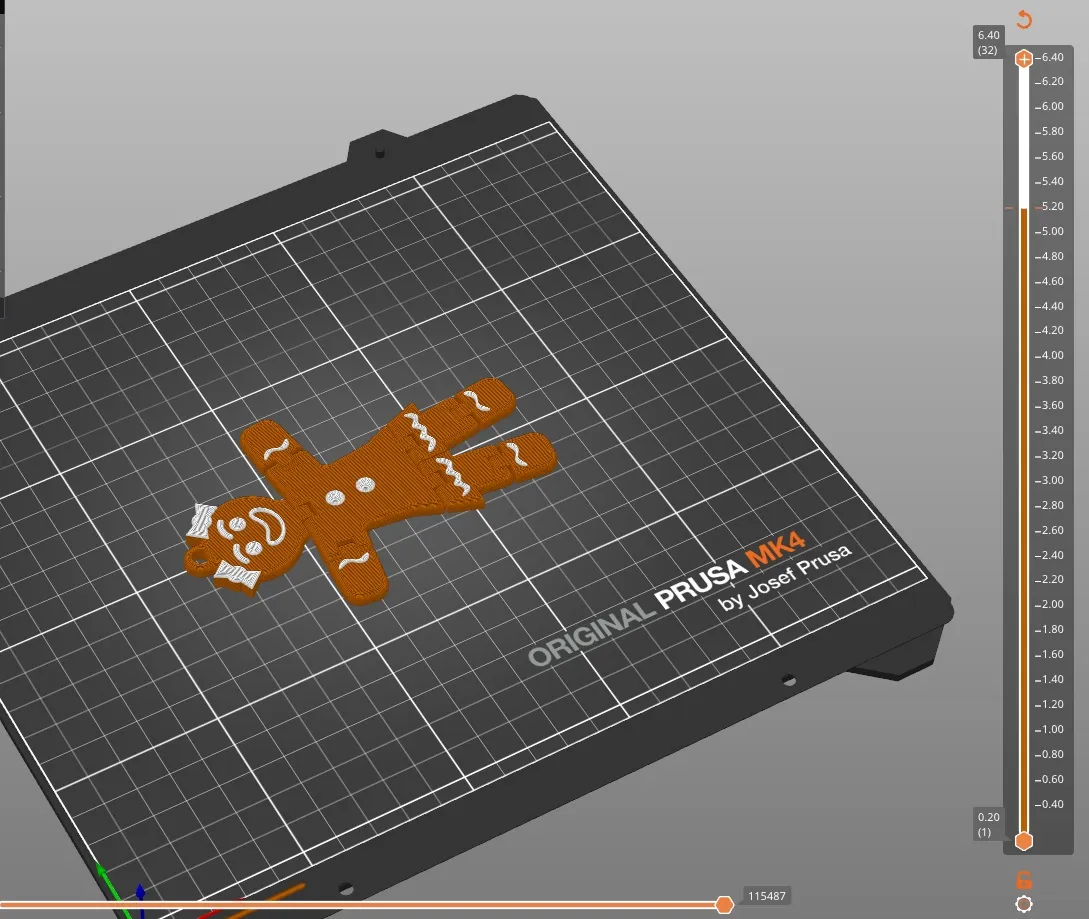Click the blue axis arrow near the plate corner
Viewport: 1089px width, 919px height.
[141, 890]
